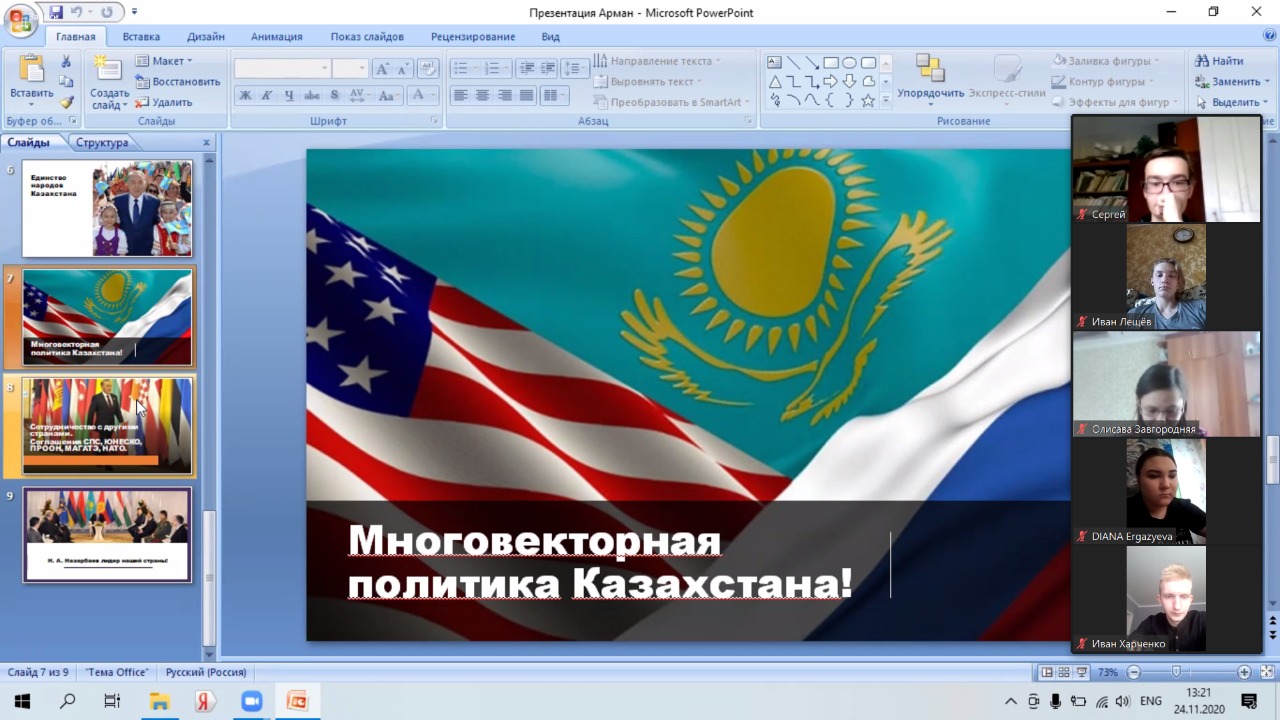1280x720 pixels.
Task: Click the Найти find button
Action: 1219,61
